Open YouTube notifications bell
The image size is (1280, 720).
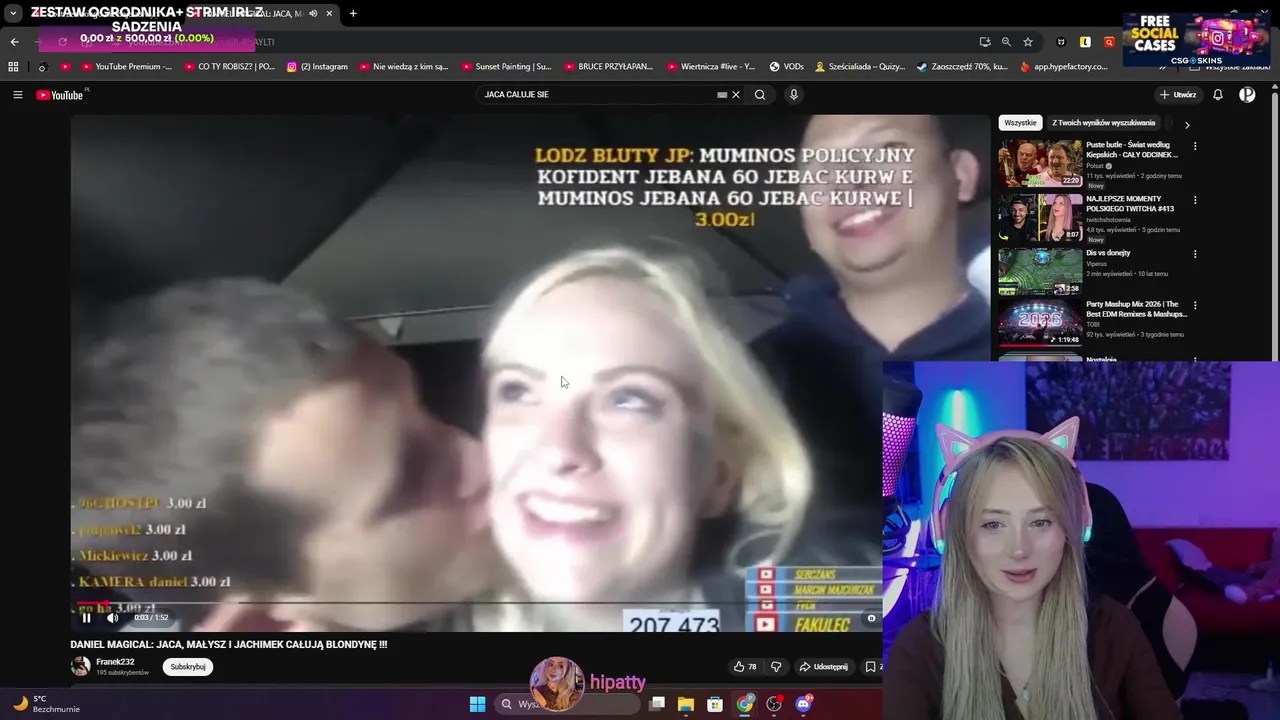tap(1218, 95)
